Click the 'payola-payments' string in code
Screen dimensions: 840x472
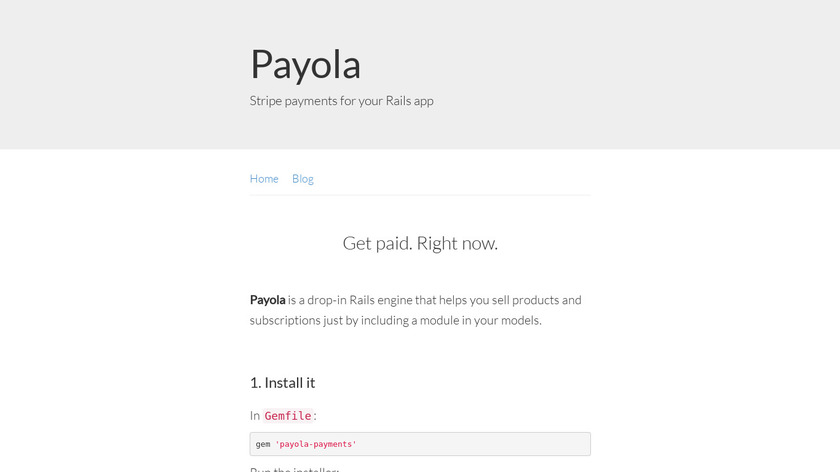(x=316, y=444)
